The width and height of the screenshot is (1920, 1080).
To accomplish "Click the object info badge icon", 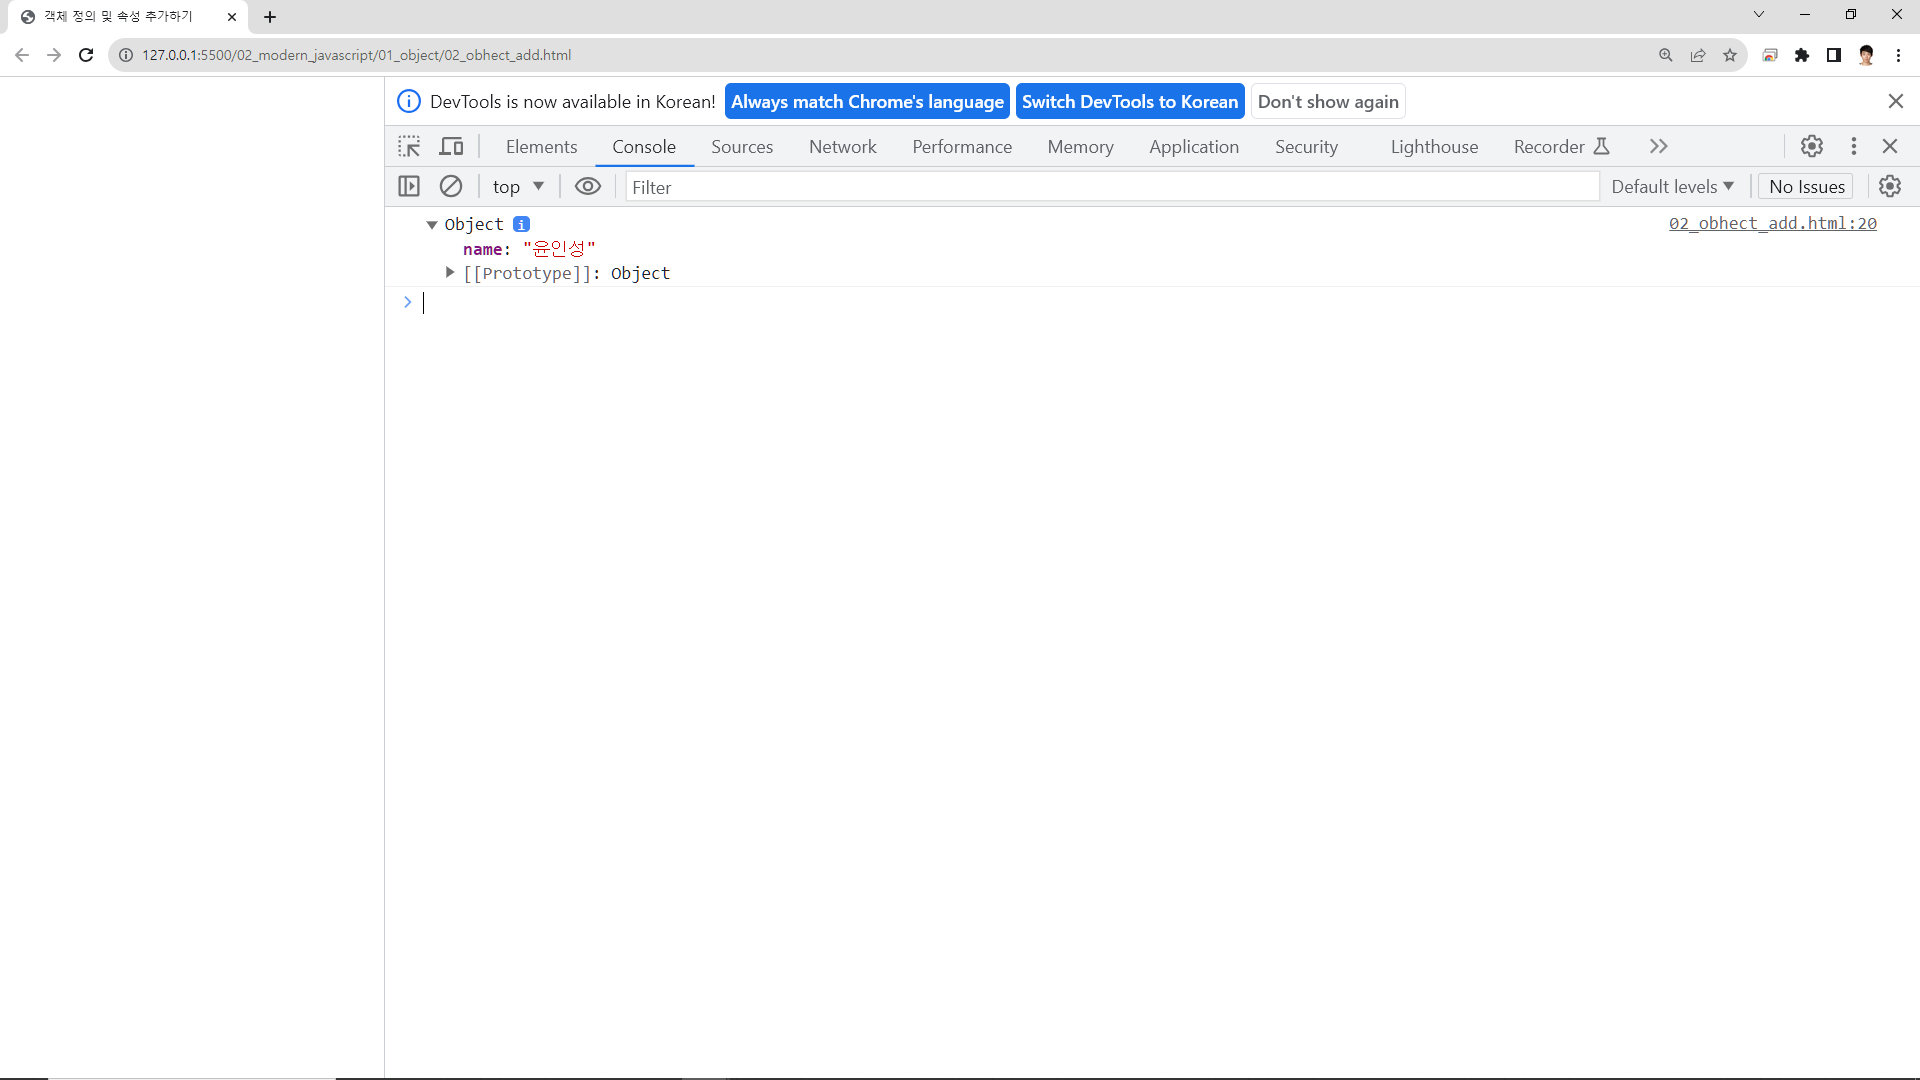I will (521, 224).
